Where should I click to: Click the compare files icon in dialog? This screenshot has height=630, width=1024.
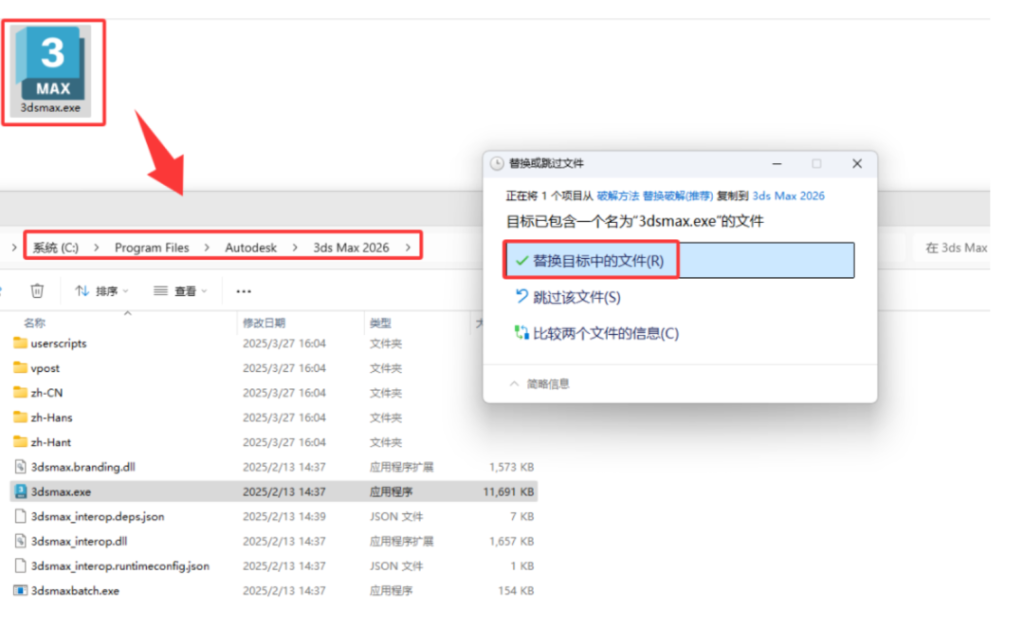(x=521, y=333)
